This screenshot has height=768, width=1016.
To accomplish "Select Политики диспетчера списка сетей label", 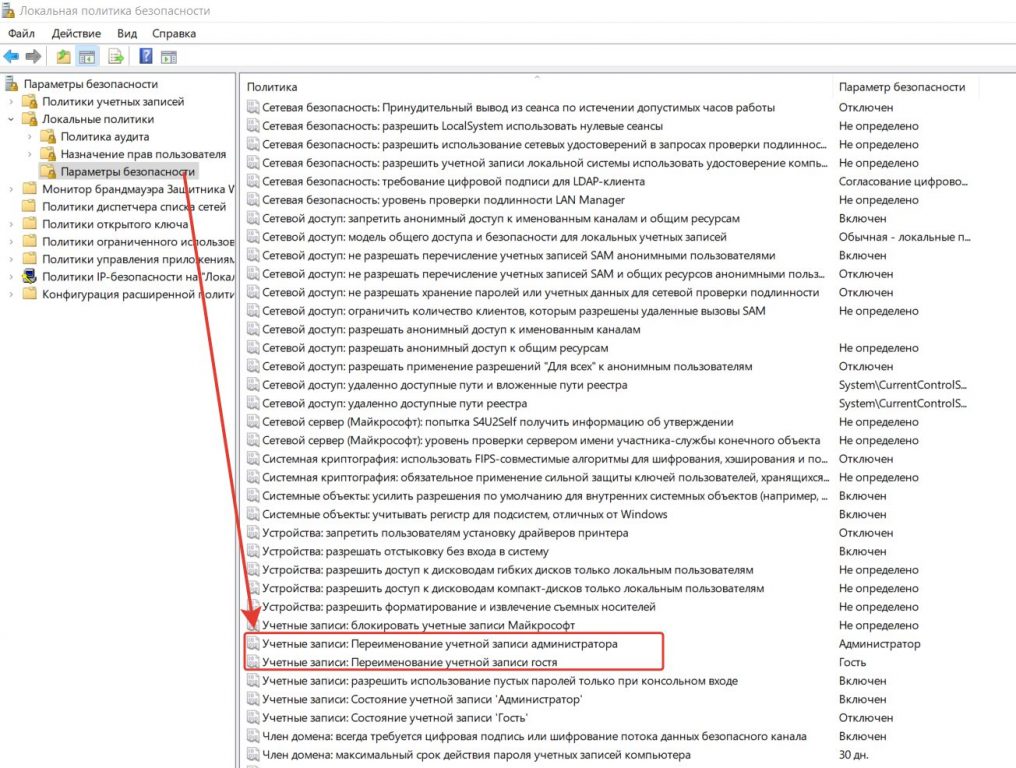I will tap(134, 207).
